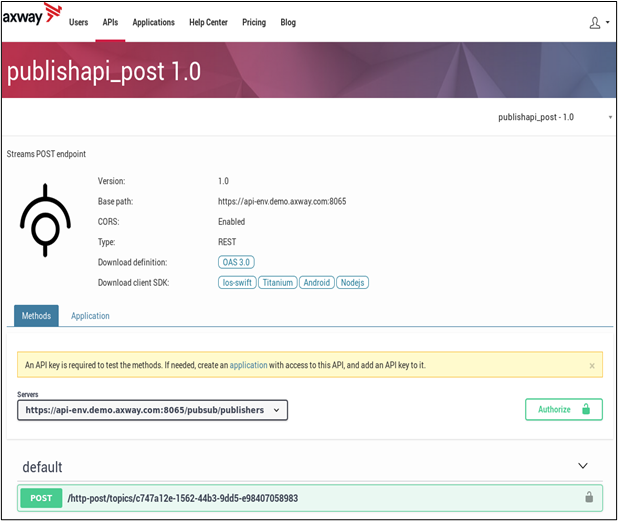Download the Titanium client SDK
The height and width of the screenshot is (521, 618).
point(277,283)
